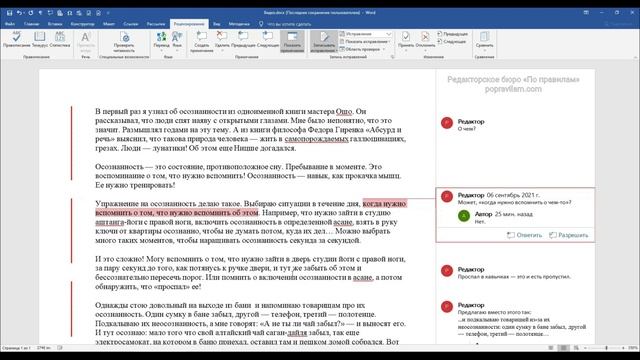
Task: Open the Область проверки reviewing pane dropdown
Action: click(x=362, y=49)
